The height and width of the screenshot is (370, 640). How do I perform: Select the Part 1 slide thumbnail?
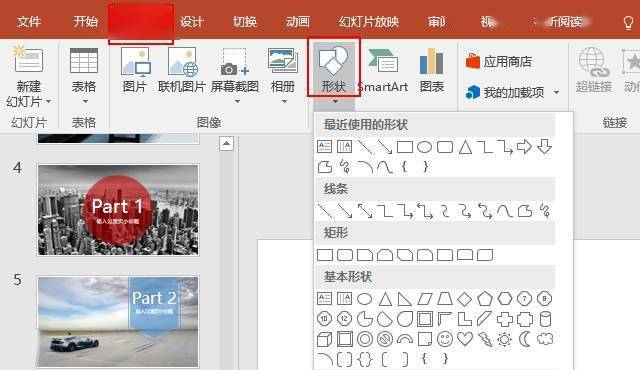[118, 210]
